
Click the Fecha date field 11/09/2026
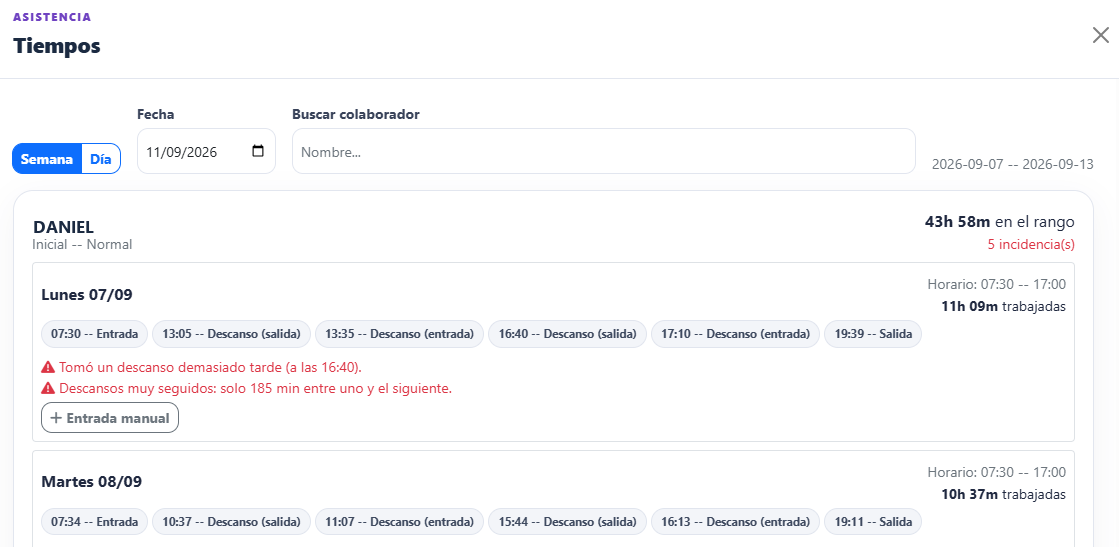coord(206,151)
